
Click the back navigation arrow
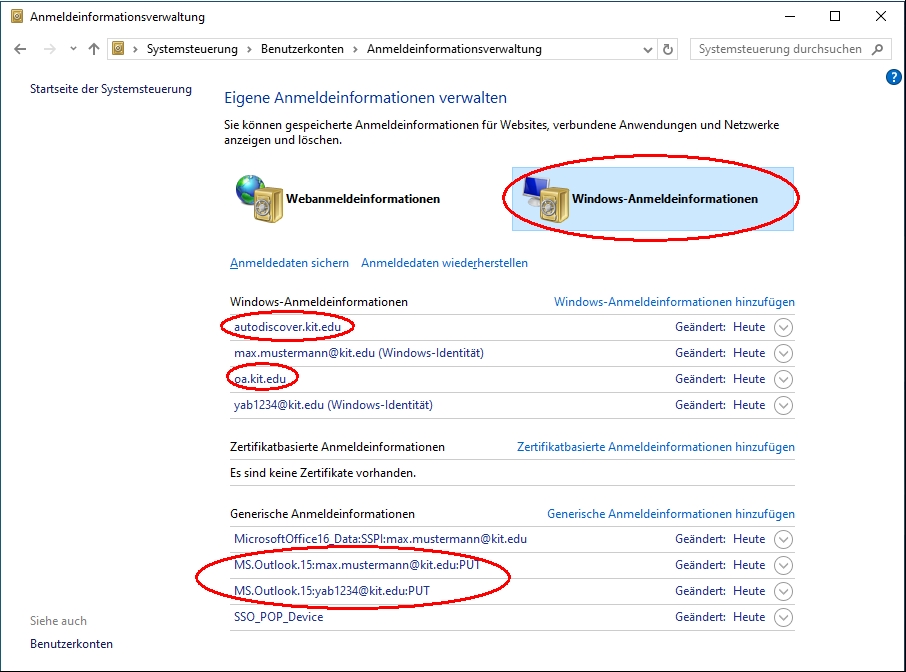(21, 49)
